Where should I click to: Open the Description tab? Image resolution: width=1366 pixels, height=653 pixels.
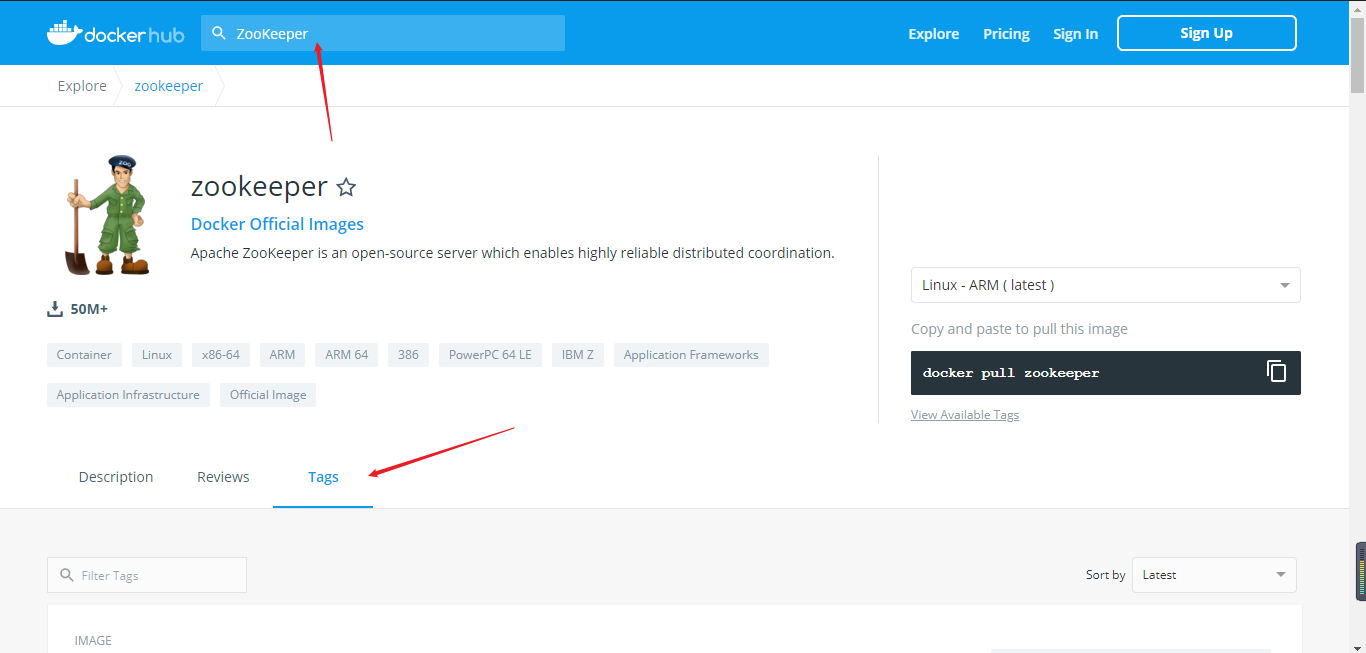(x=116, y=477)
